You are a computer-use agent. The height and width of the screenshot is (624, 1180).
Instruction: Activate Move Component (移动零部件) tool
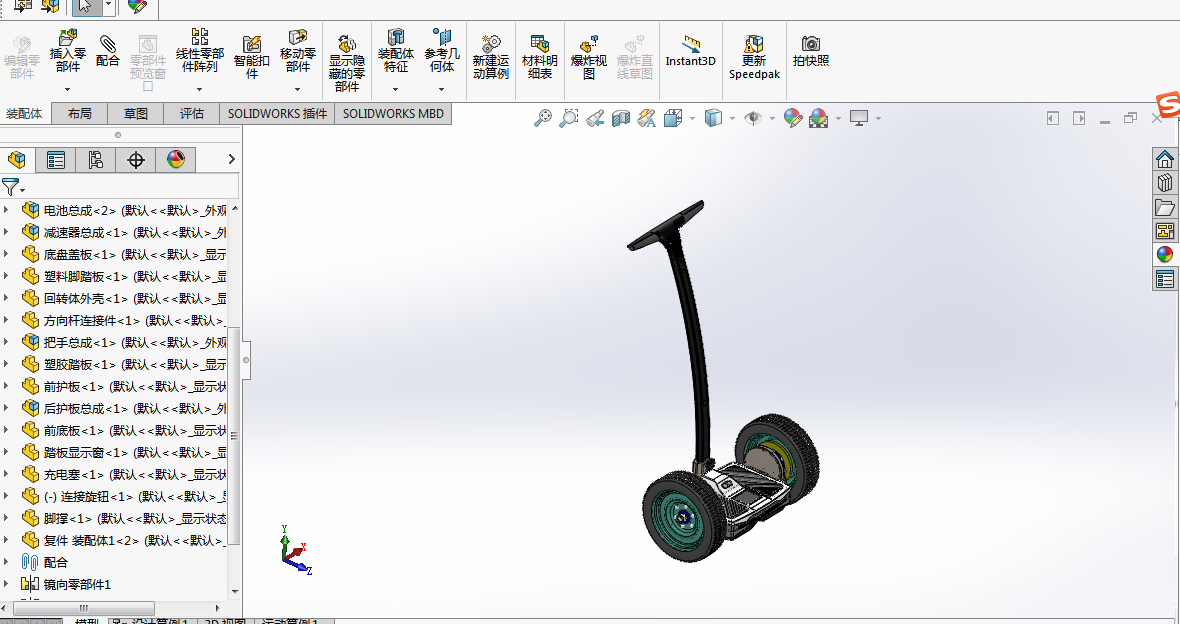(x=298, y=51)
